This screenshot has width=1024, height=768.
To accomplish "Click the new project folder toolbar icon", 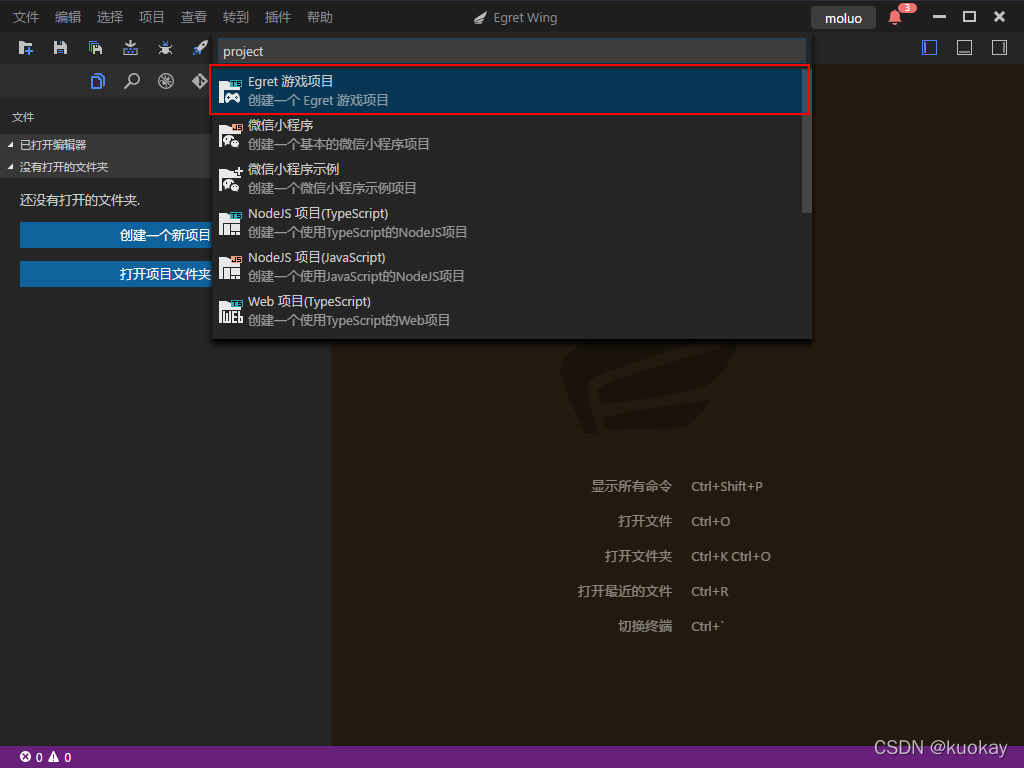I will pos(25,48).
